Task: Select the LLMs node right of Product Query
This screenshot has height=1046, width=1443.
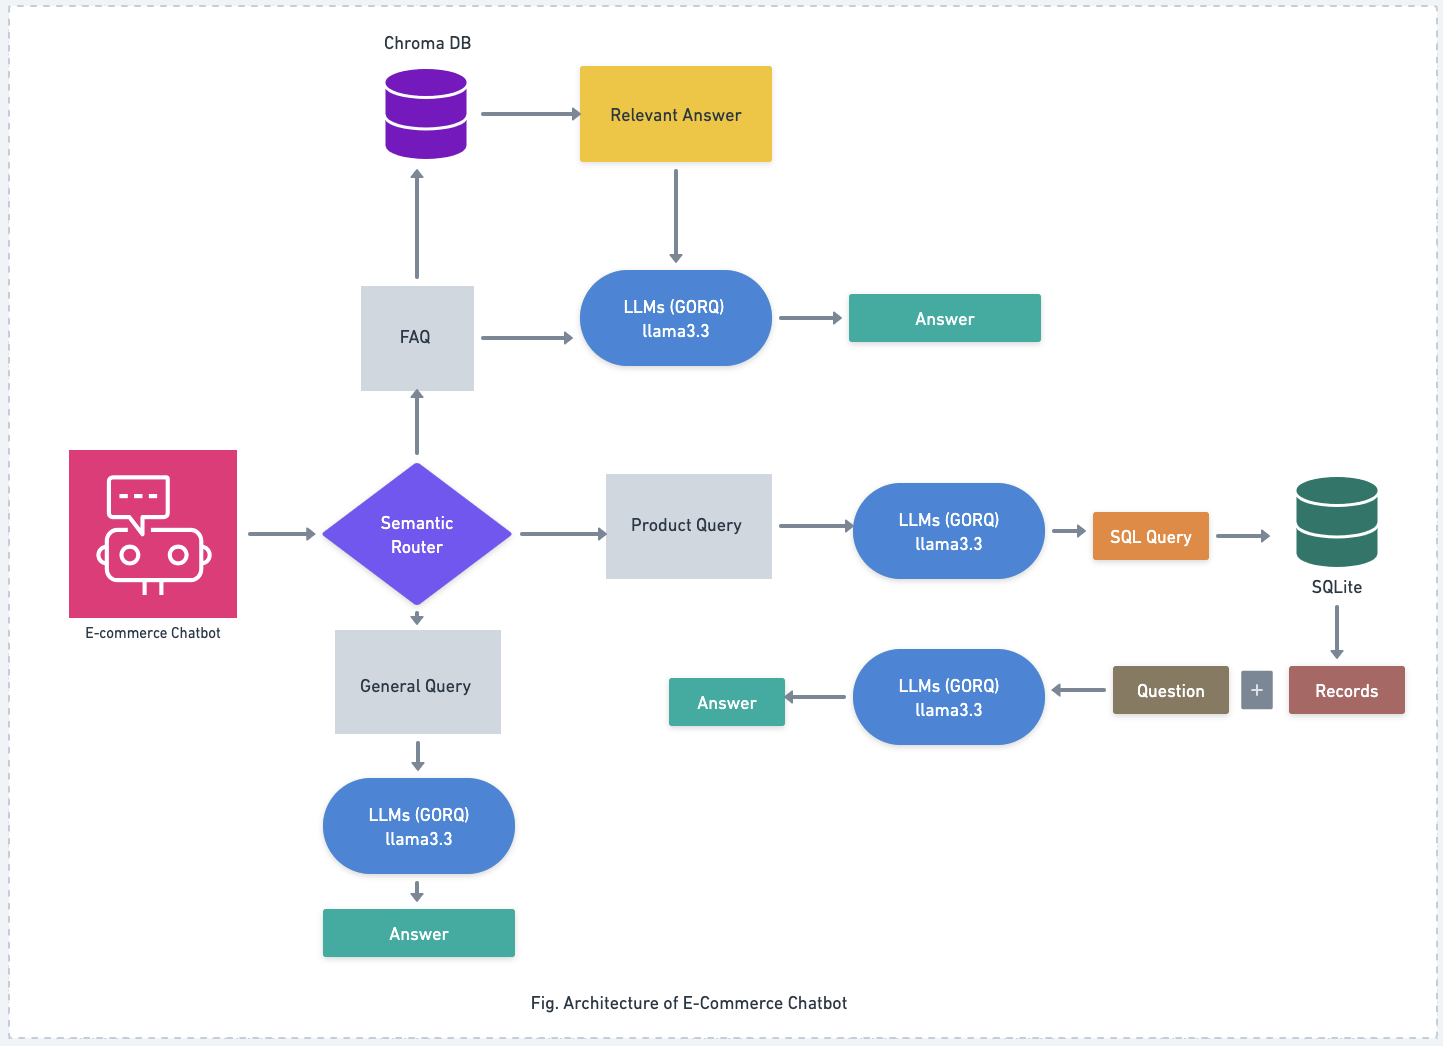Action: point(949,531)
